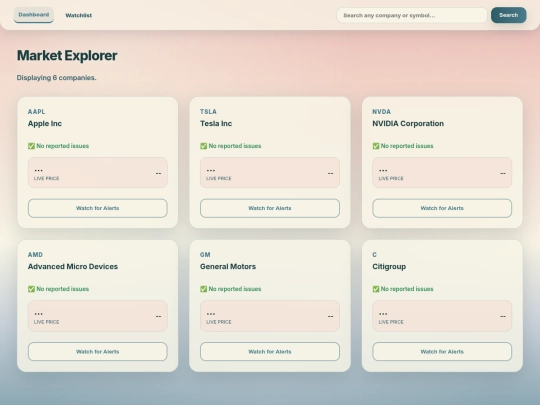The height and width of the screenshot is (405, 540).
Task: Switch to the Watchlist tab
Action: tap(79, 15)
